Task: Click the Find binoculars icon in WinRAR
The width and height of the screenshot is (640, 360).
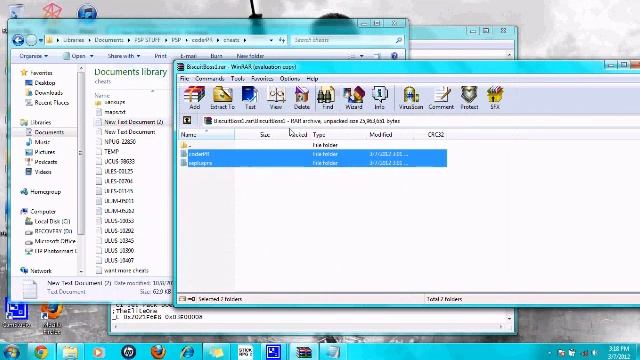Action: pos(327,98)
